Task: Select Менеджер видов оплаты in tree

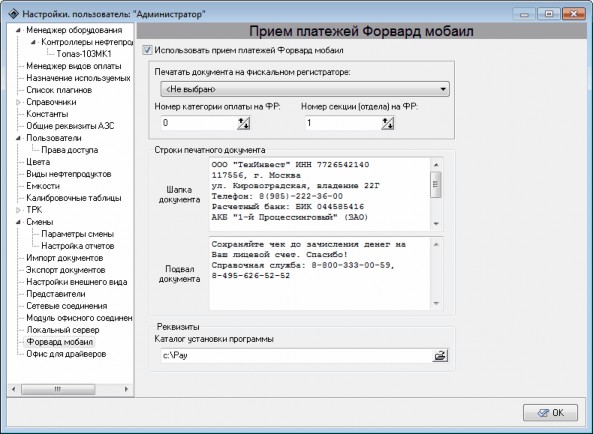Action: click(74, 66)
